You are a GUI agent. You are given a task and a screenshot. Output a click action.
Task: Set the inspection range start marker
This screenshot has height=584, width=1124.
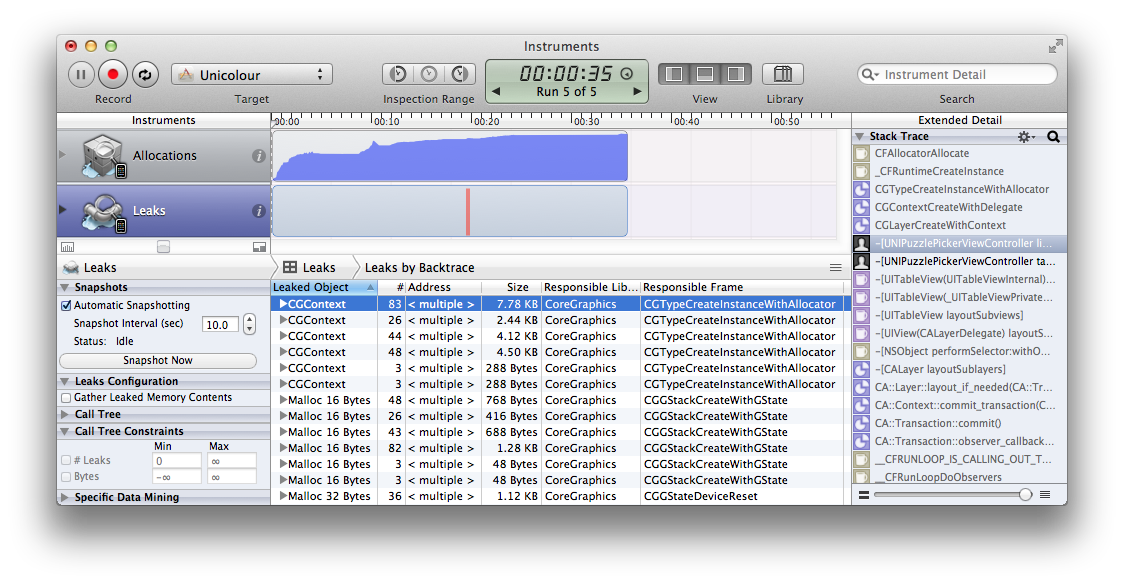click(398, 74)
